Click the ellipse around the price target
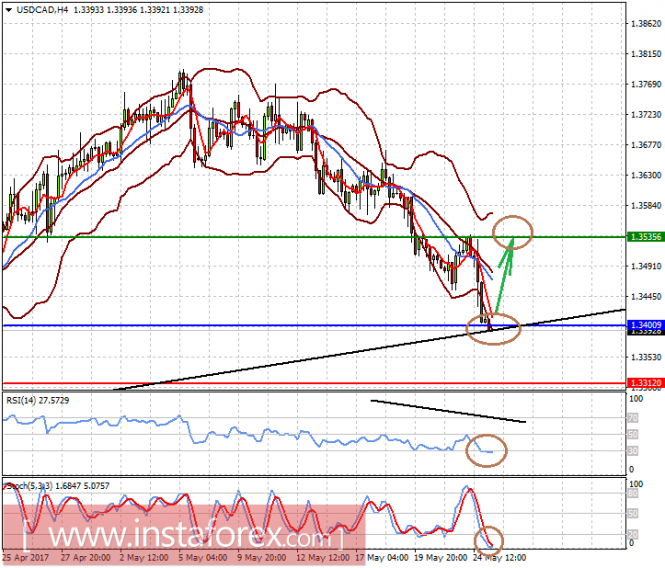The width and height of the screenshot is (665, 568). pos(512,232)
